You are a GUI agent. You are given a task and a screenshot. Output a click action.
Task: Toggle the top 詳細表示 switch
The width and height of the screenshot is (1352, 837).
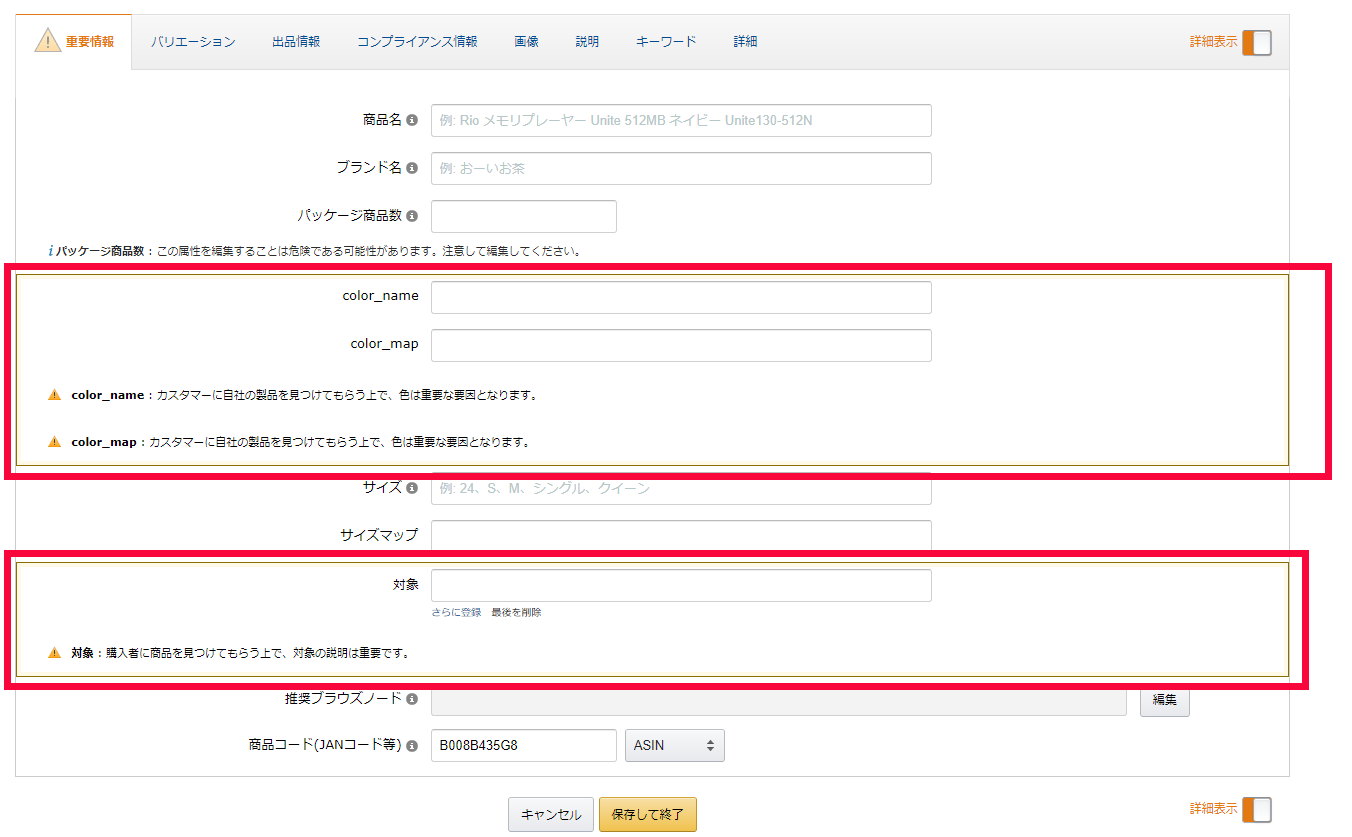[x=1256, y=42]
